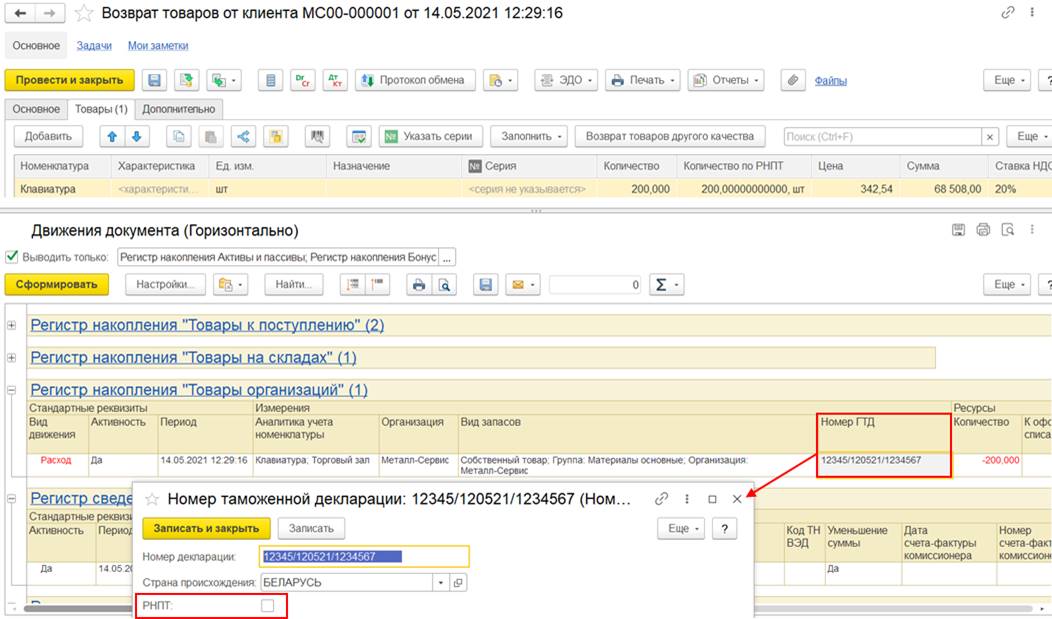The height and width of the screenshot is (619, 1052).
Task: Expand Товары на складах register group
Action: [x=11, y=358]
